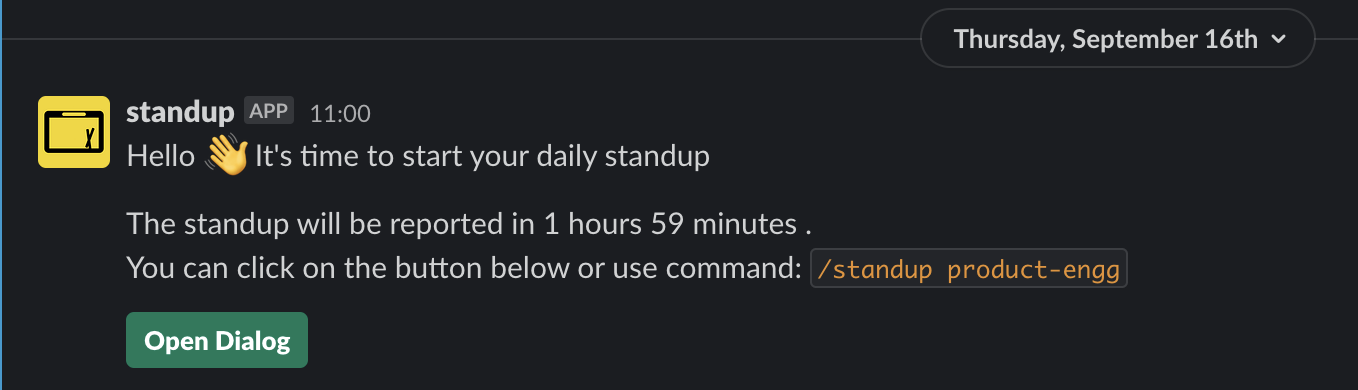Click the waving hand emoji
The height and width of the screenshot is (390, 1358).
pyautogui.click(x=226, y=157)
